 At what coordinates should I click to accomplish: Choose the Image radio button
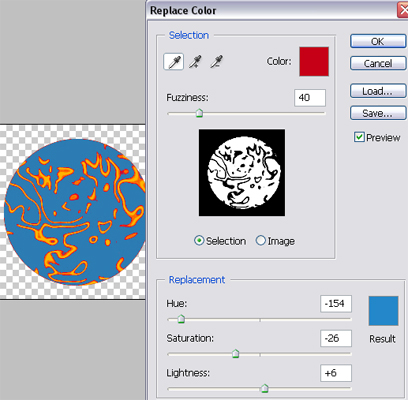coord(260,240)
